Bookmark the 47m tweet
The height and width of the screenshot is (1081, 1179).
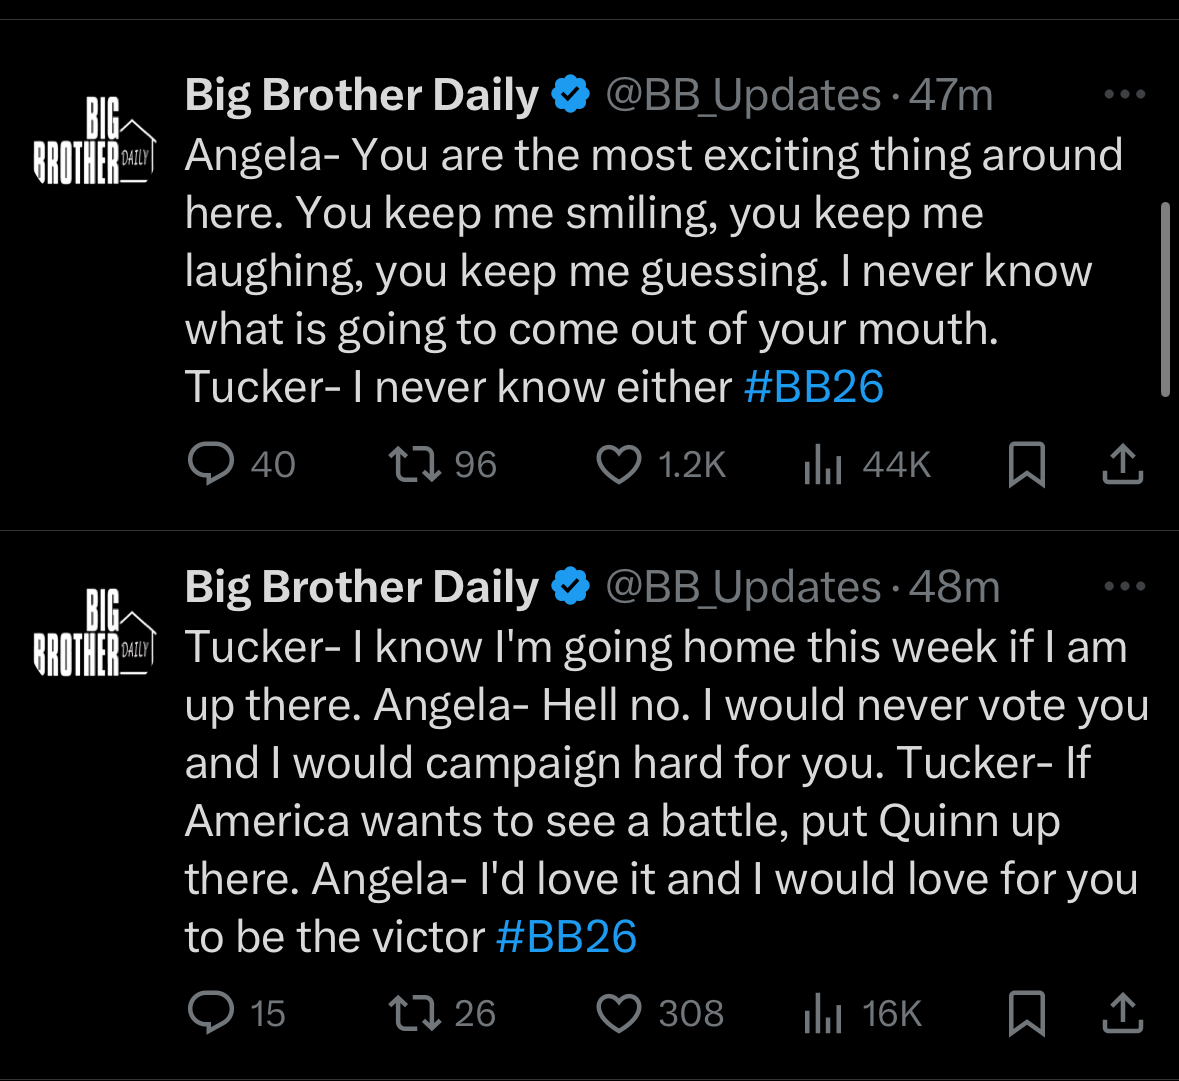(1026, 464)
